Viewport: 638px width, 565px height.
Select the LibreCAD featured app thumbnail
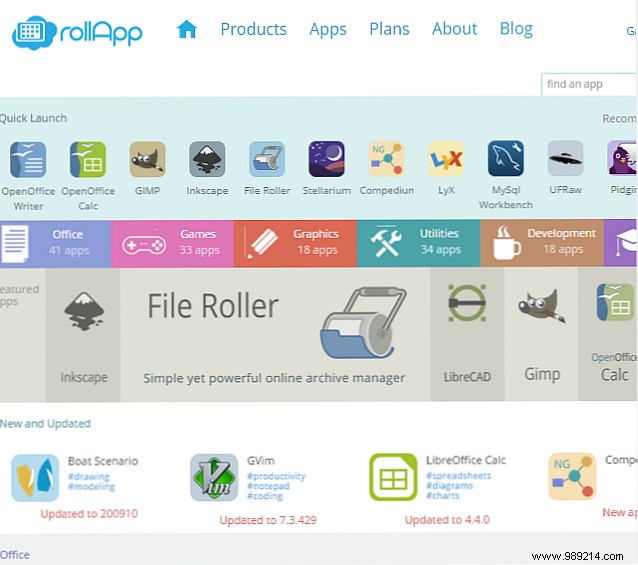[x=467, y=334]
